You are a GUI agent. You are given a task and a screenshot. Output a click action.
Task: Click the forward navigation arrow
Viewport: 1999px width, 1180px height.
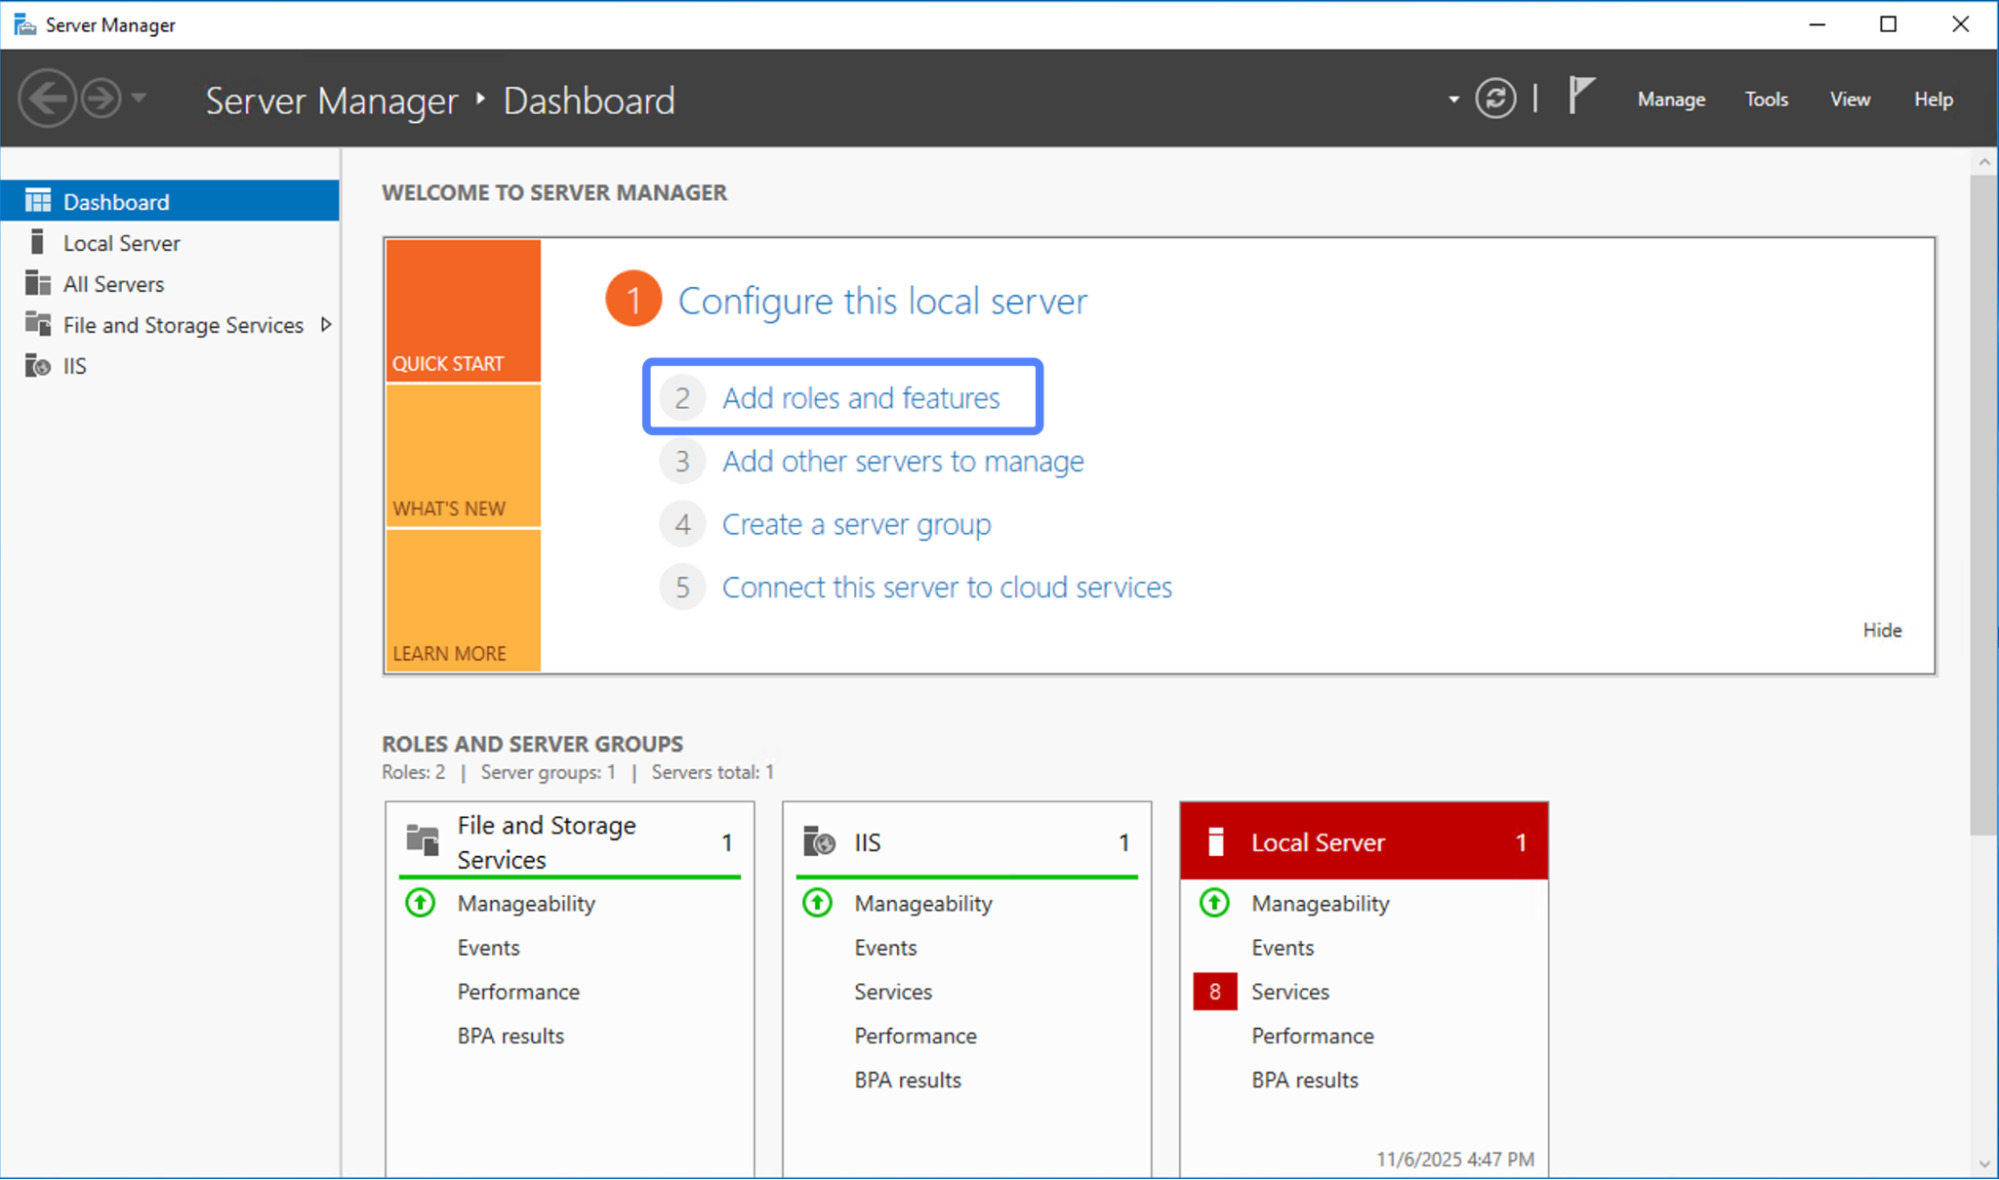(101, 98)
